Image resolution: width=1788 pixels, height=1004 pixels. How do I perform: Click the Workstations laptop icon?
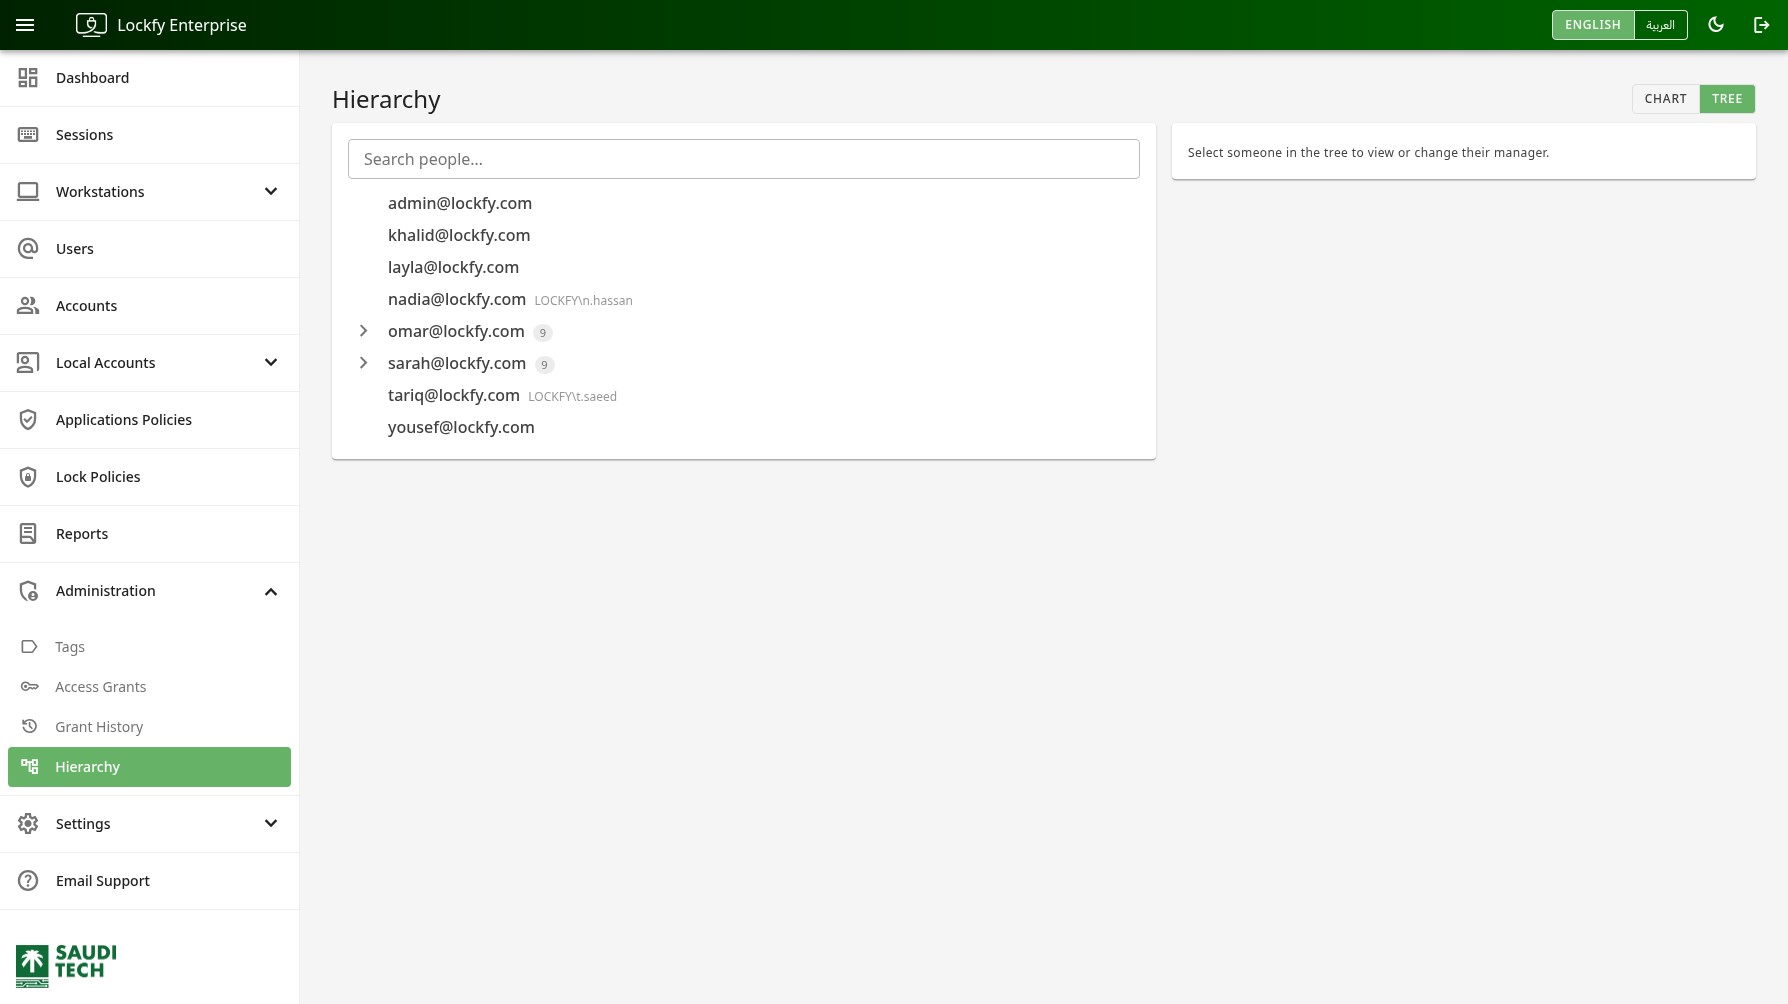(28, 192)
